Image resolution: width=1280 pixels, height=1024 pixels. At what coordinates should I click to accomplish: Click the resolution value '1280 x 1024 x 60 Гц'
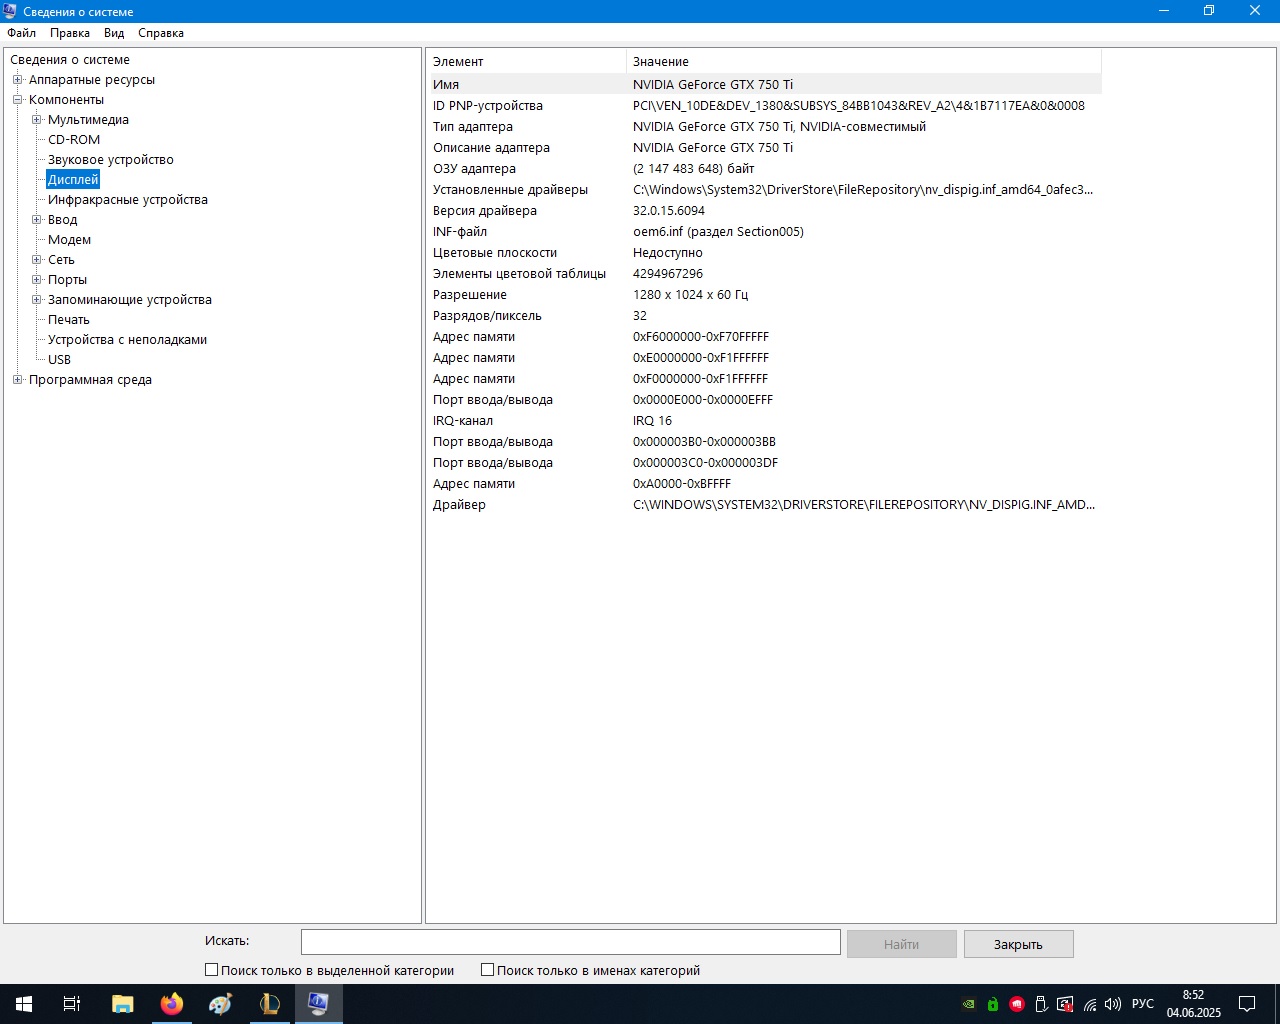(x=691, y=295)
